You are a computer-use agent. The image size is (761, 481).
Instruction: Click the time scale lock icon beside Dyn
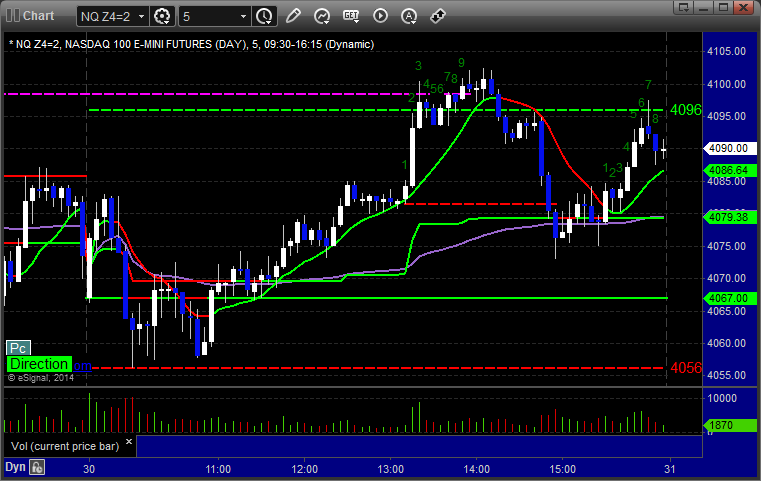click(37, 467)
